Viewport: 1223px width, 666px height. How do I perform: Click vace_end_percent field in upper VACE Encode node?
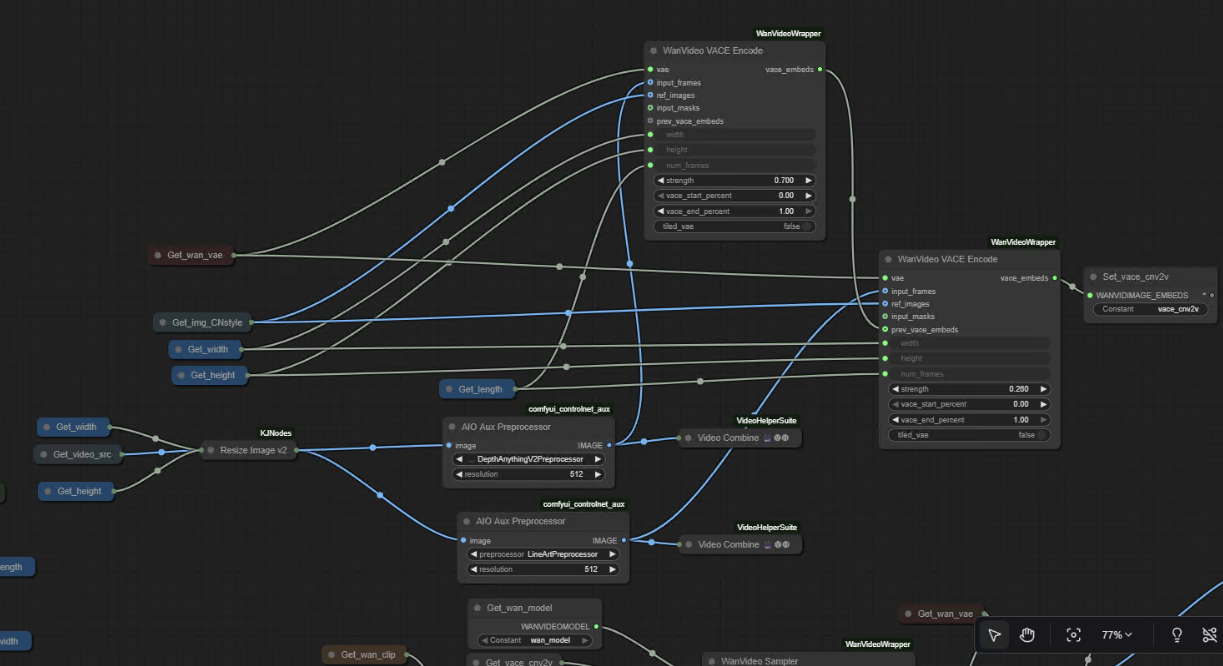[x=735, y=211]
